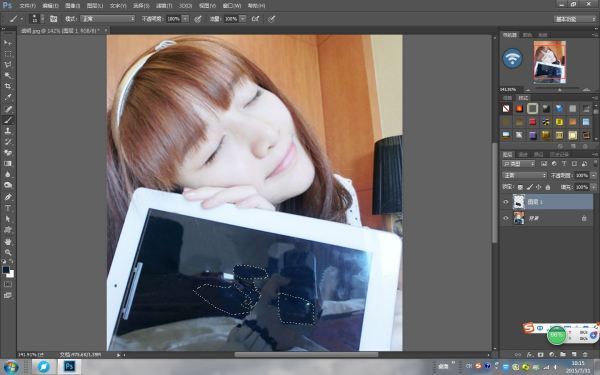Click the horizontal canvas scrollbar
The height and width of the screenshot is (375, 600).
click(x=306, y=354)
